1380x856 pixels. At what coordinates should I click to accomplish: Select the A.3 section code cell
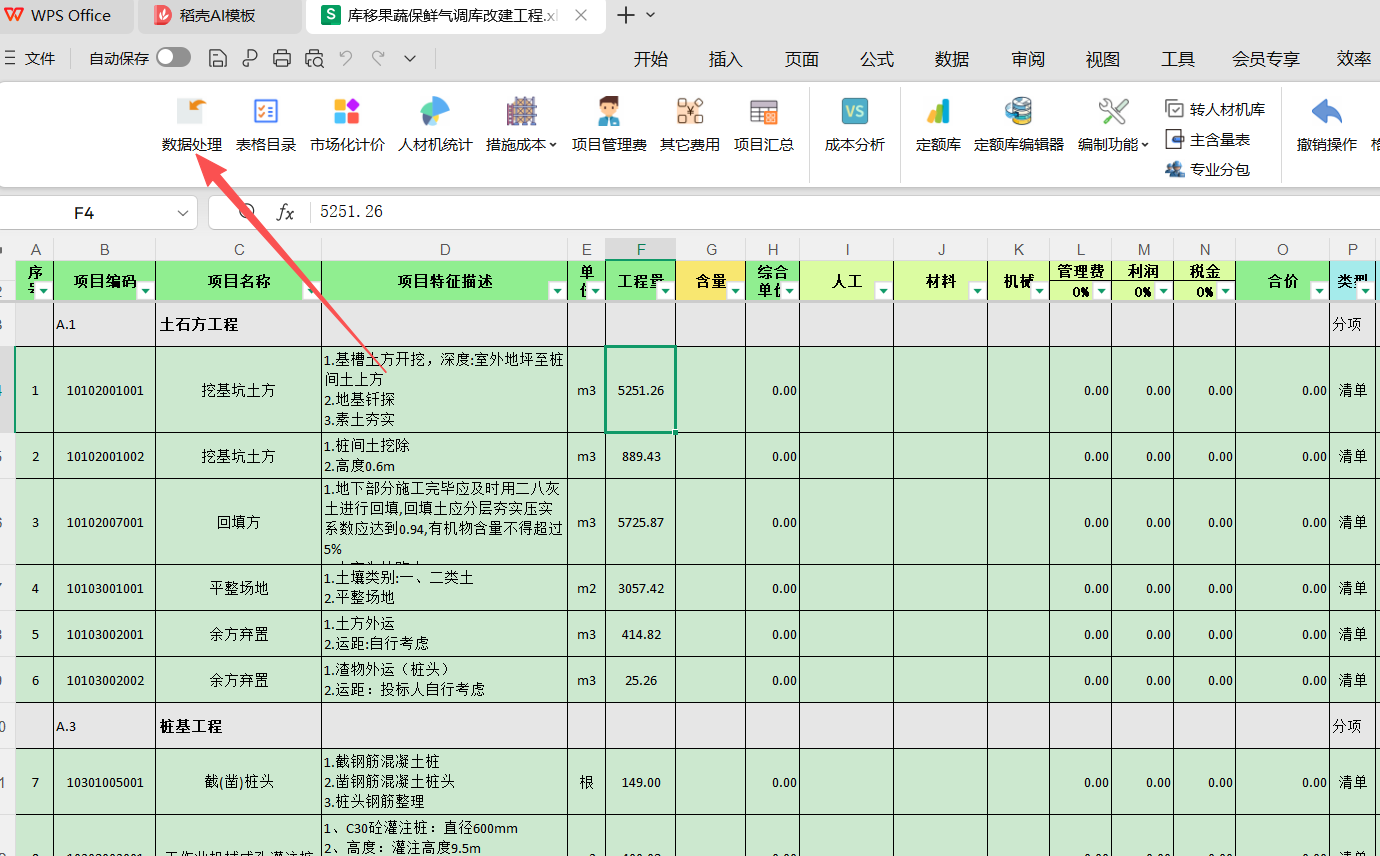point(105,726)
